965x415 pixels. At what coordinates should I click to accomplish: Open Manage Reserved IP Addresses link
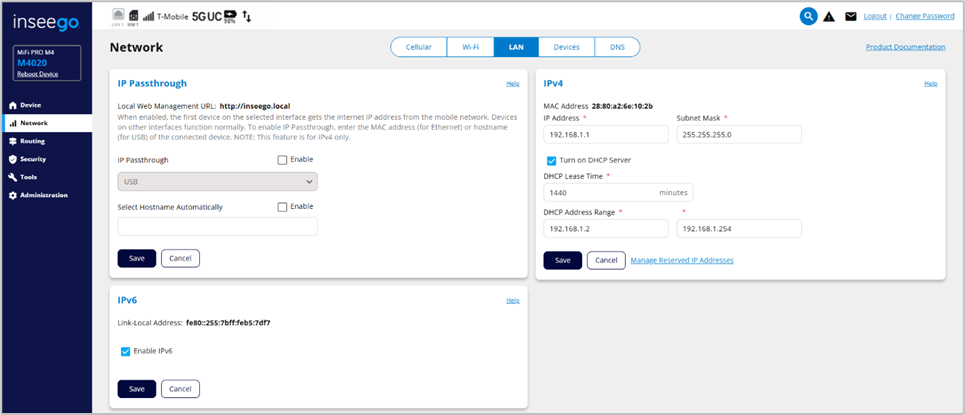pyautogui.click(x=682, y=260)
